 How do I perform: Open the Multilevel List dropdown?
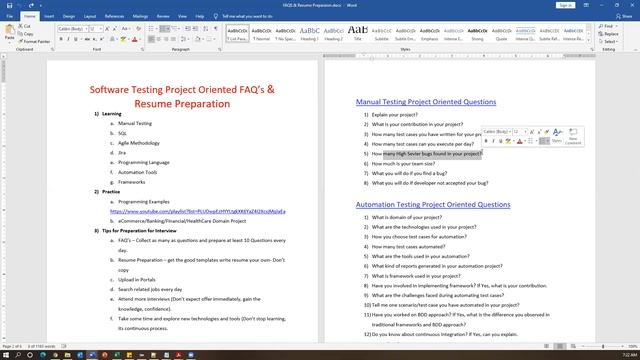tap(175, 29)
